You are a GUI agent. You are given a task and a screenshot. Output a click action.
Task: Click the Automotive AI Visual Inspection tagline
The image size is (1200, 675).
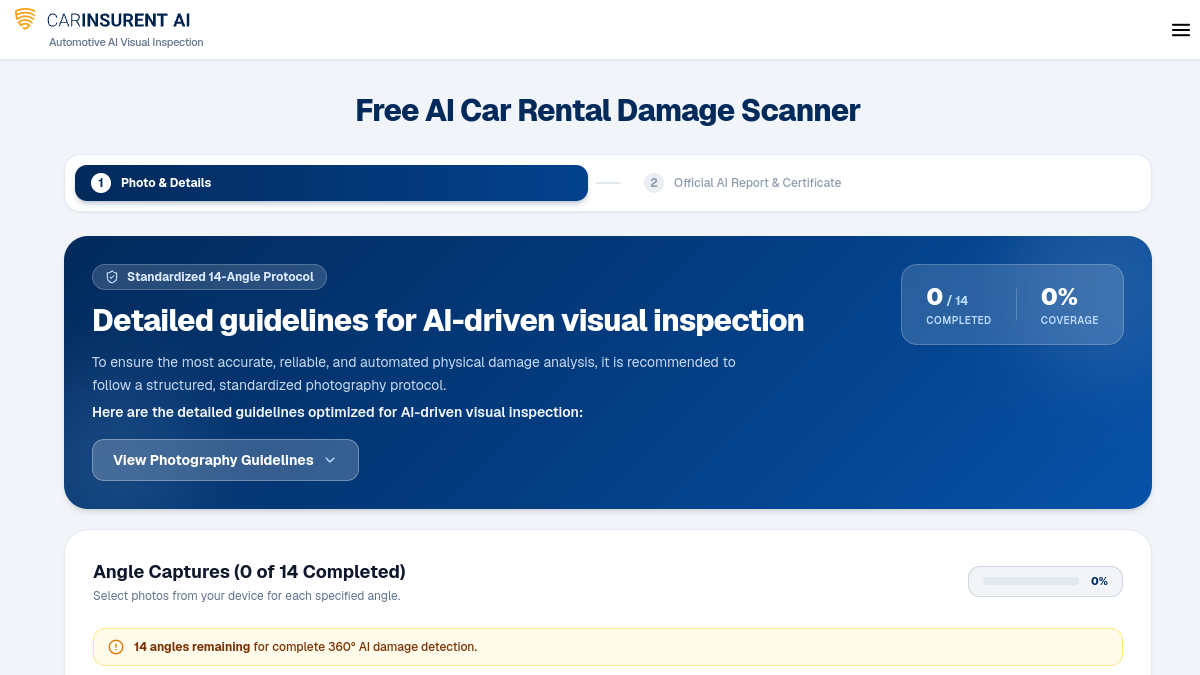(126, 43)
